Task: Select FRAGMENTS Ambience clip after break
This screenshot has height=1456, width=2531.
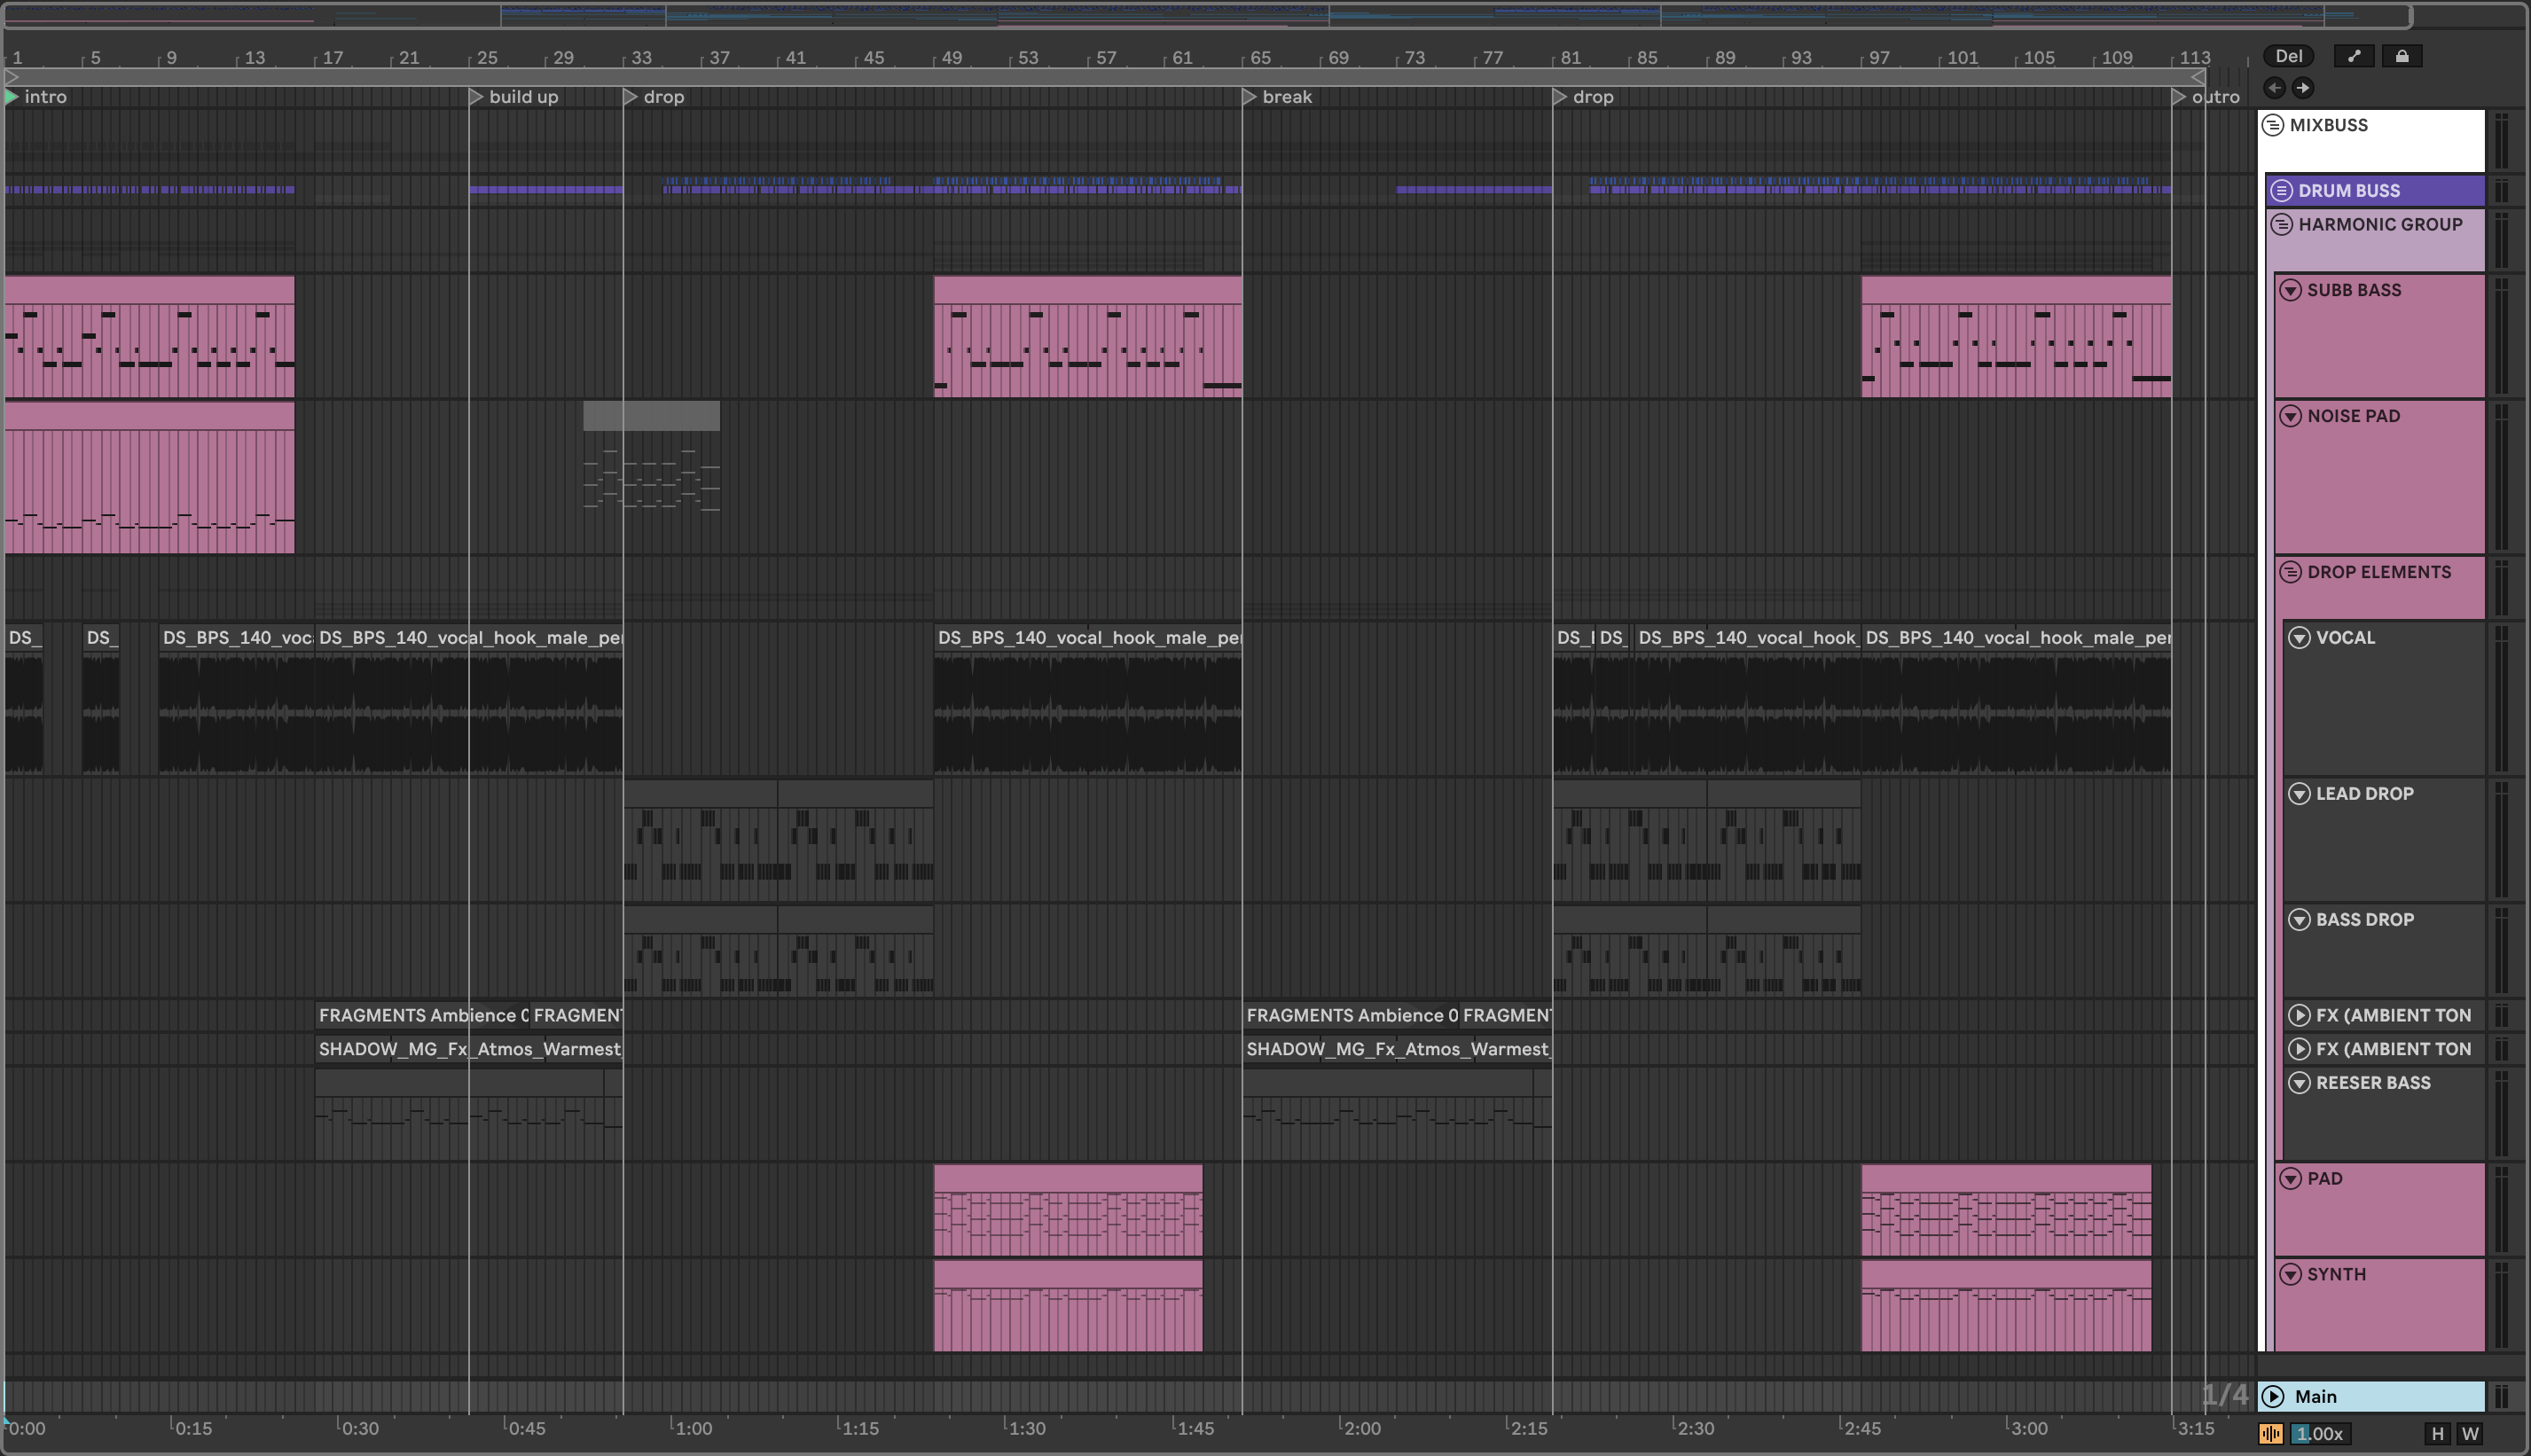Action: tap(1349, 1015)
